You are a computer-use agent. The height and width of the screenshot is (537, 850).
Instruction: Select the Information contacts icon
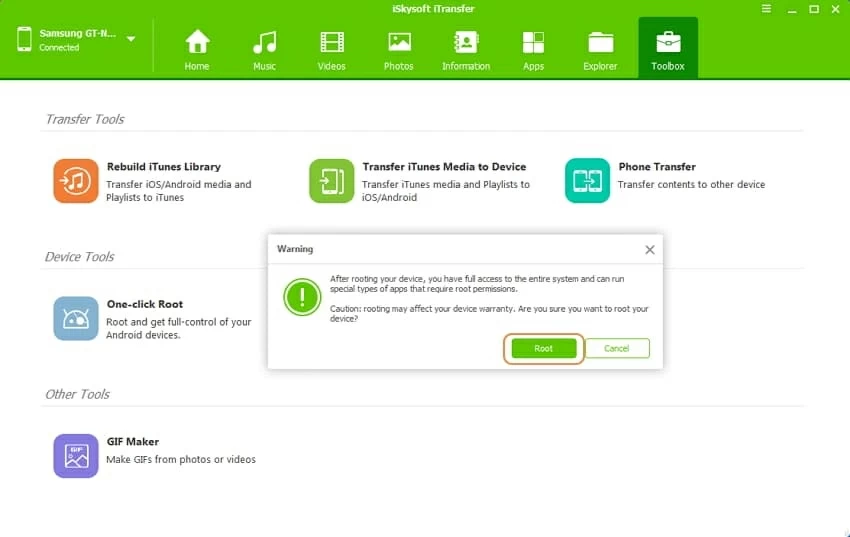pos(466,48)
